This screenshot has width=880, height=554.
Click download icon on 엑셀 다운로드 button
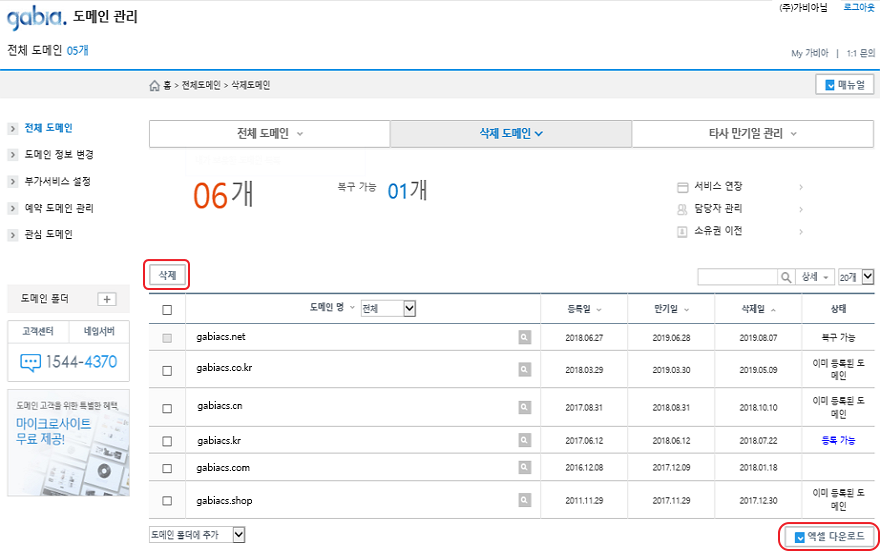point(800,538)
